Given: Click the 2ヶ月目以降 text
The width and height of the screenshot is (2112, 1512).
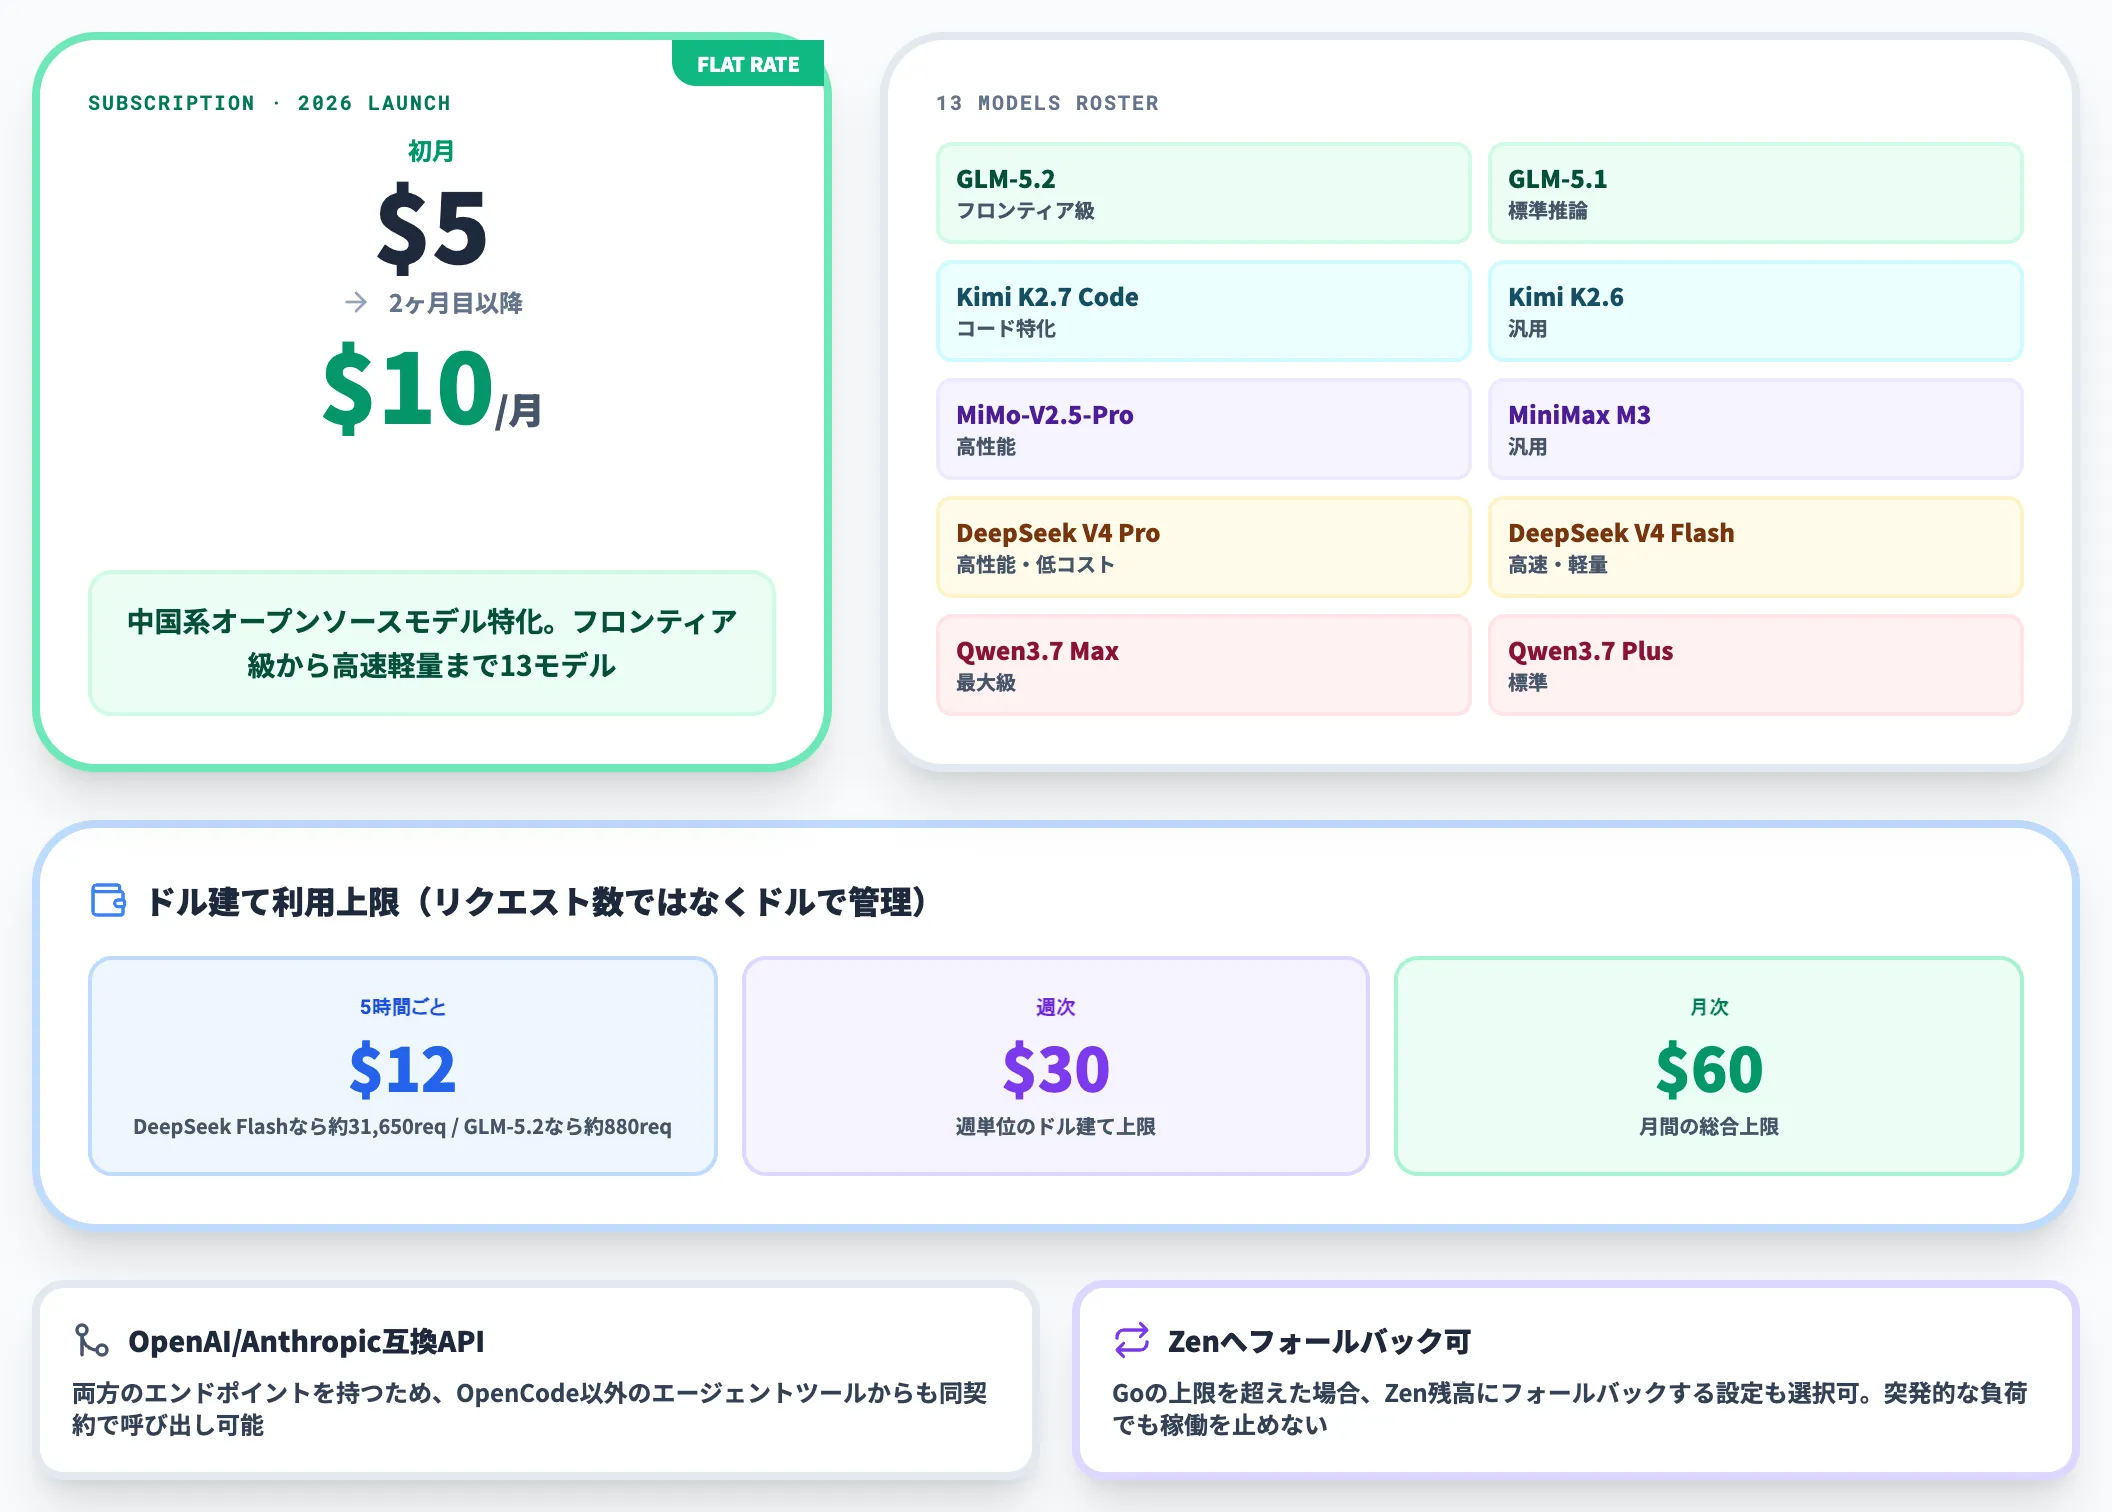Looking at the screenshot, I should [x=455, y=303].
